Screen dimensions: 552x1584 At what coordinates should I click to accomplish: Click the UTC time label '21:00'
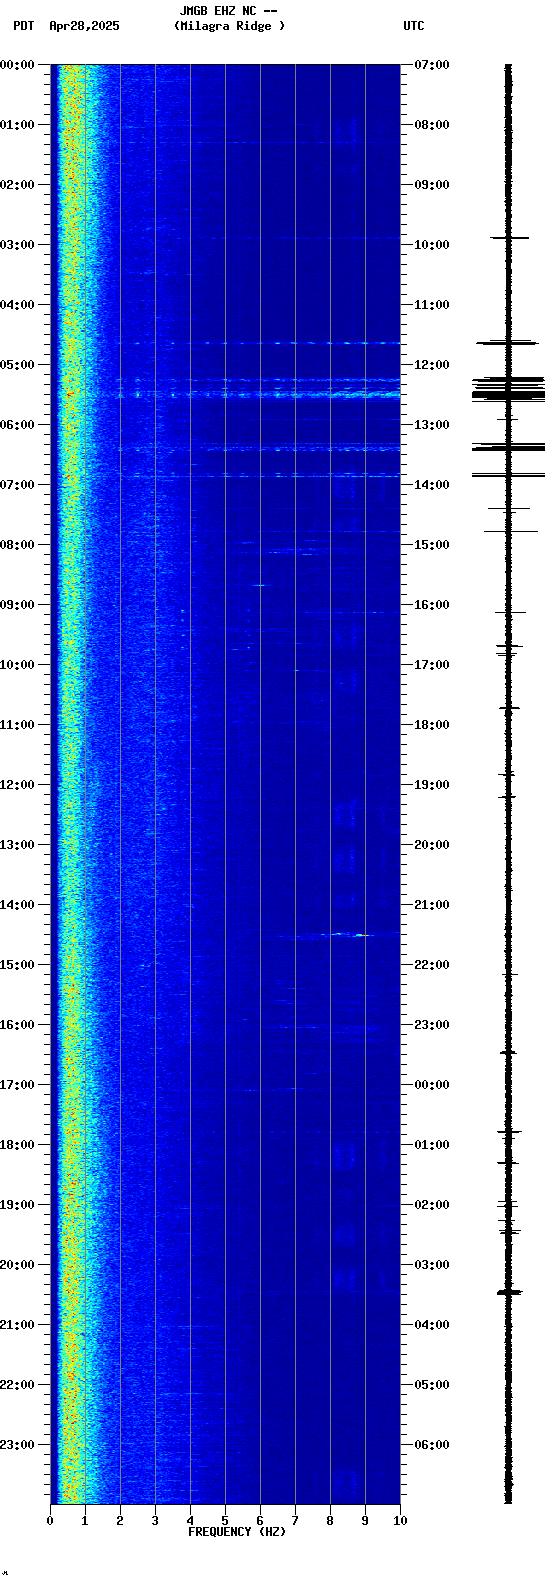432,905
